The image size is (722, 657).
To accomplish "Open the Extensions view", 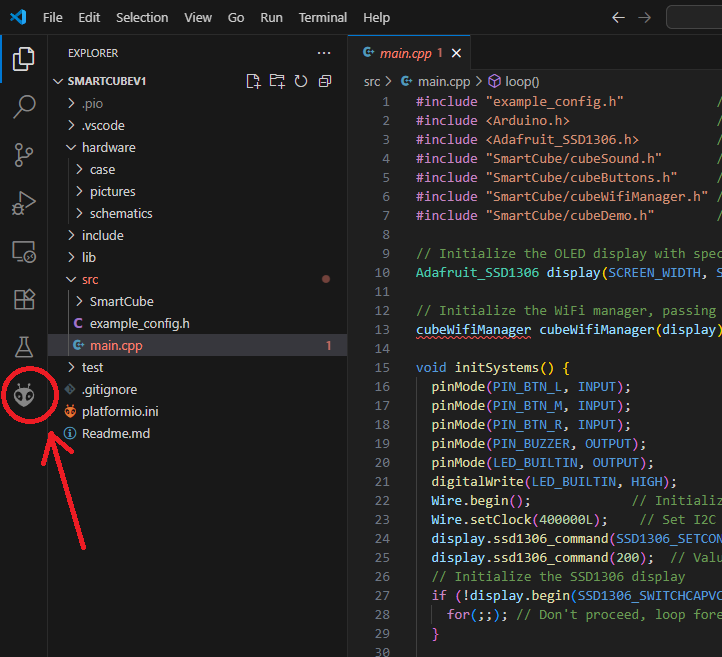I will coord(24,299).
